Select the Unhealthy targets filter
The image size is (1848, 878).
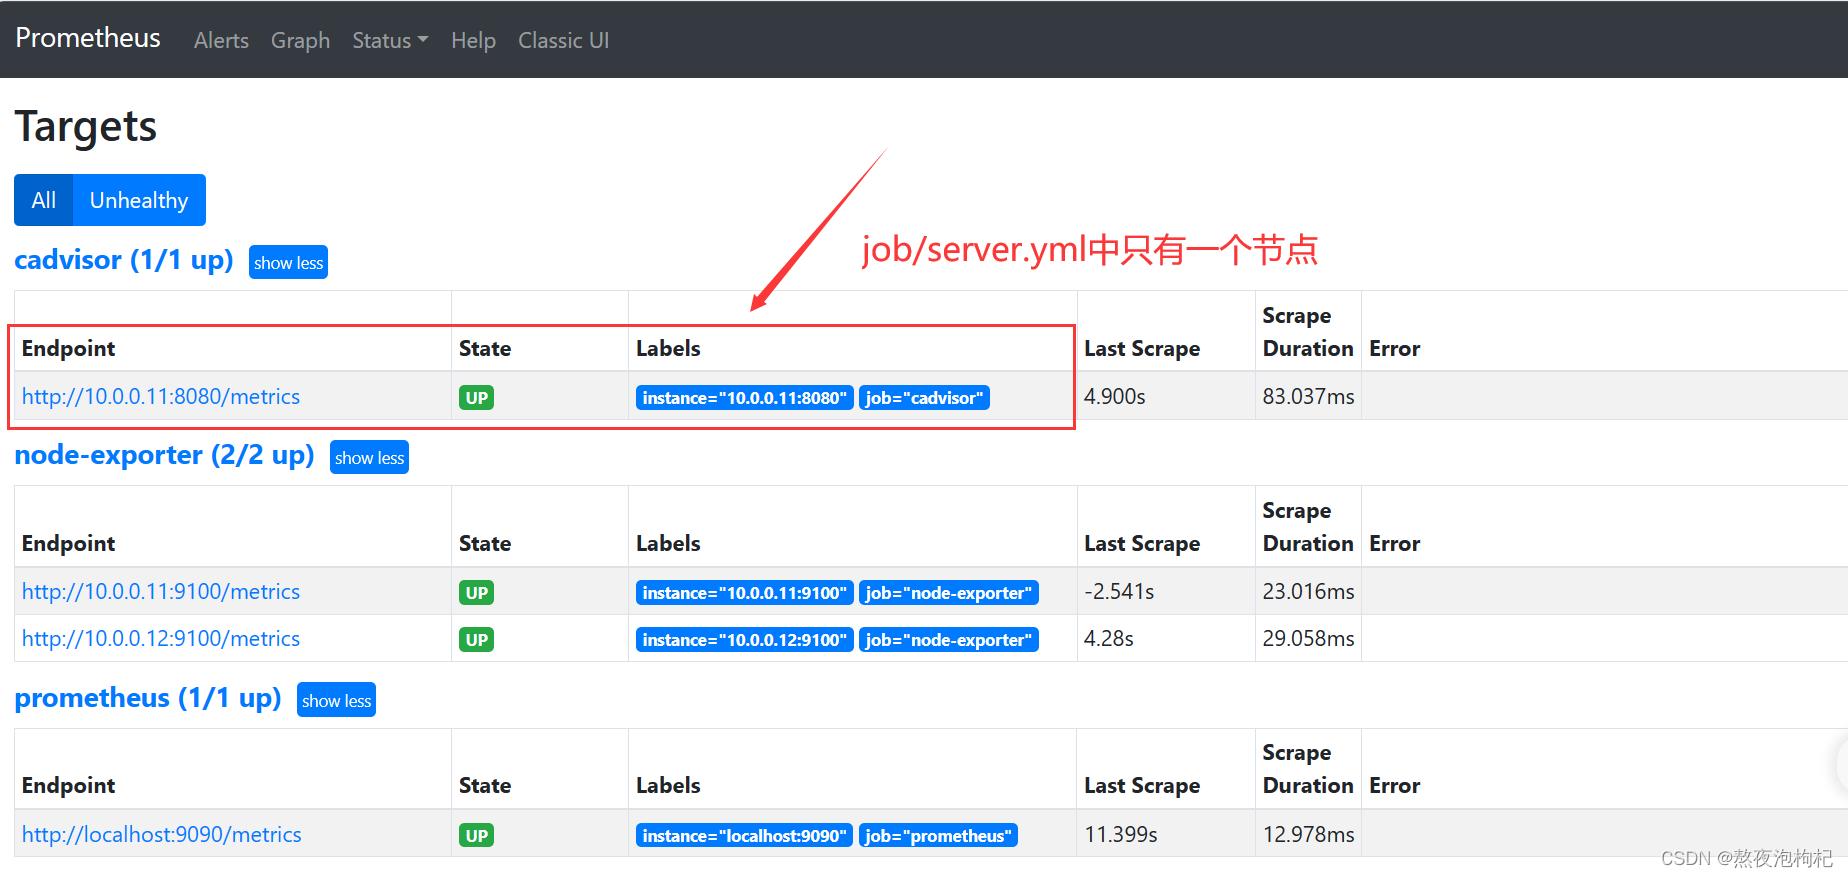[139, 200]
